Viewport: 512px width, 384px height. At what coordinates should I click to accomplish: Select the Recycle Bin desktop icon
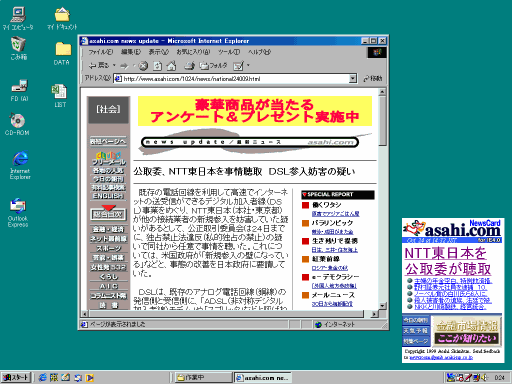click(x=18, y=49)
